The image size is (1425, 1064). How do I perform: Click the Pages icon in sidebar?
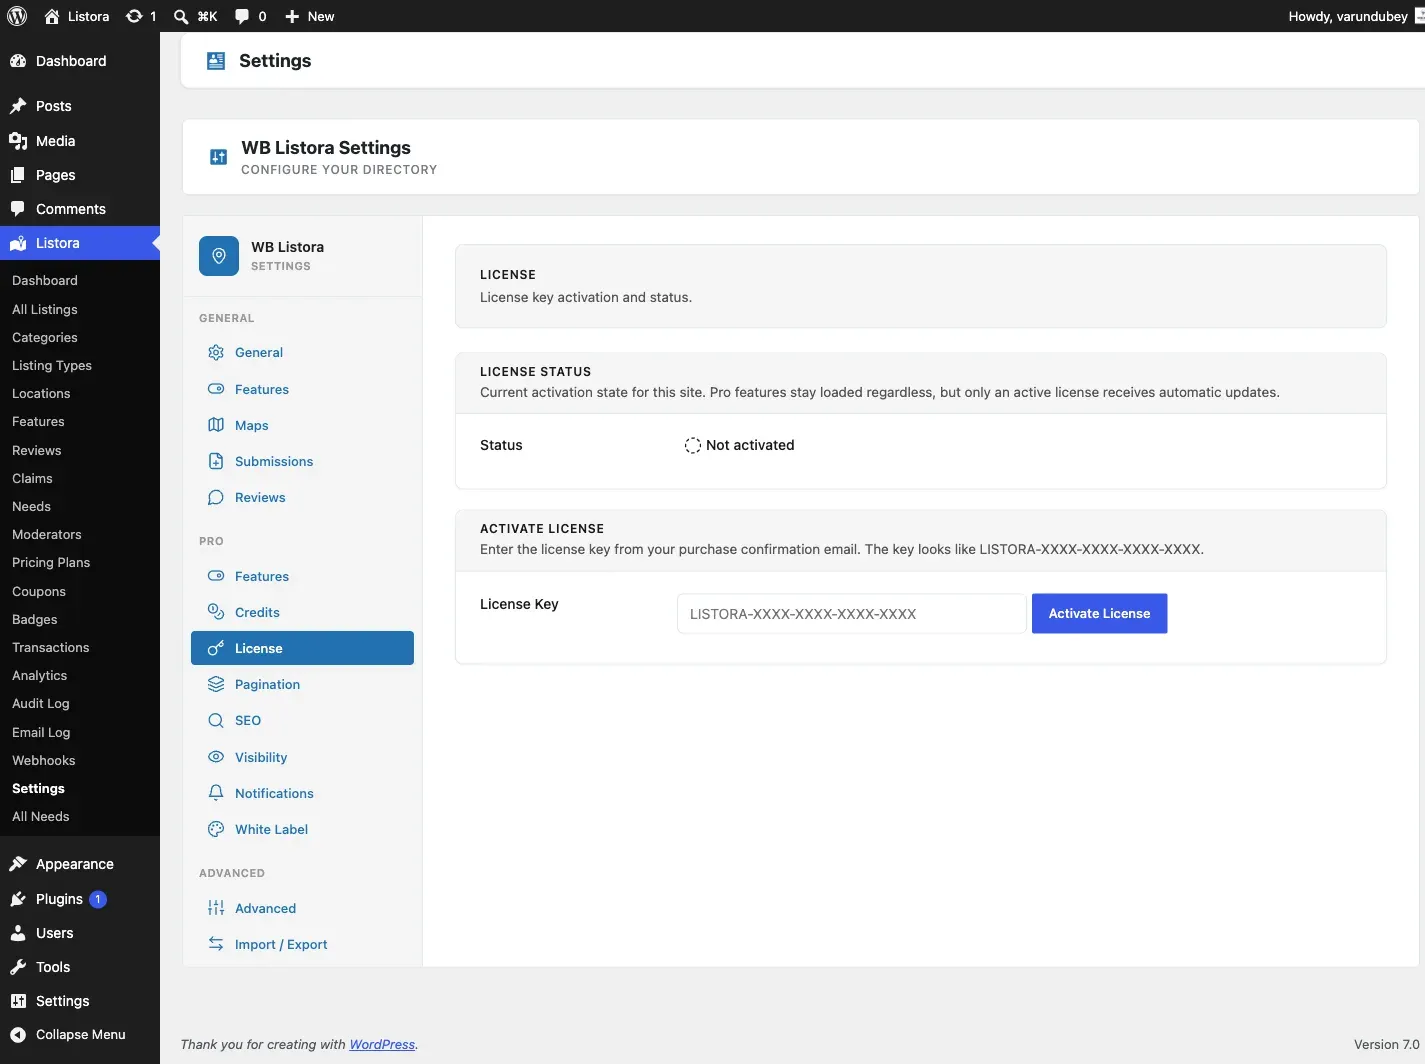[18, 175]
